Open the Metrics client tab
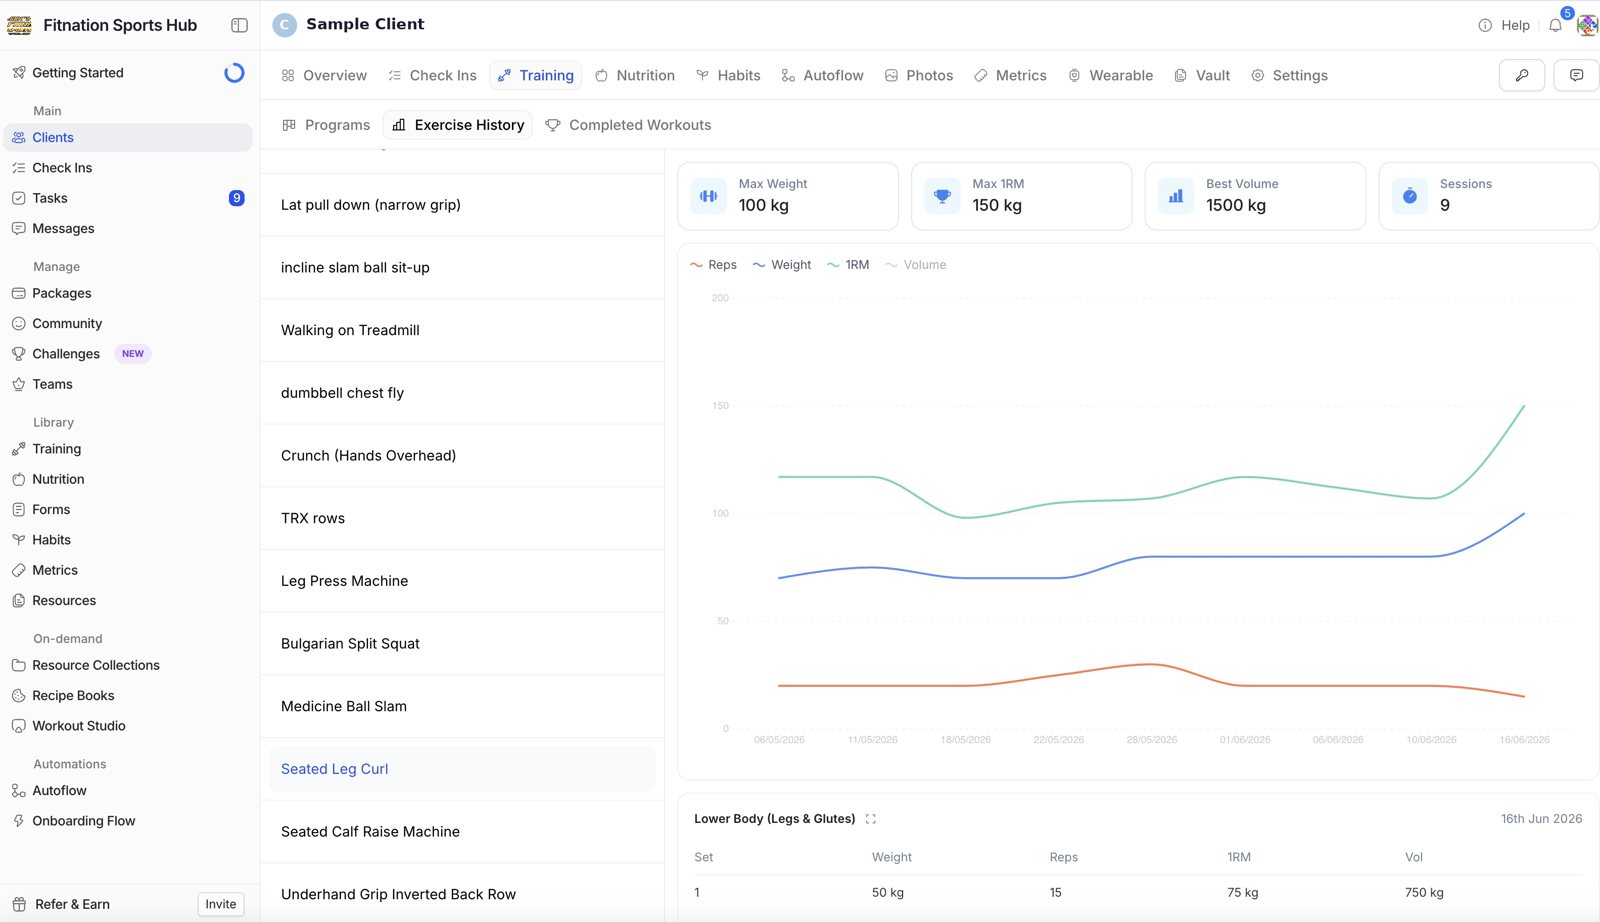Viewport: 1600px width, 922px height. (1010, 75)
